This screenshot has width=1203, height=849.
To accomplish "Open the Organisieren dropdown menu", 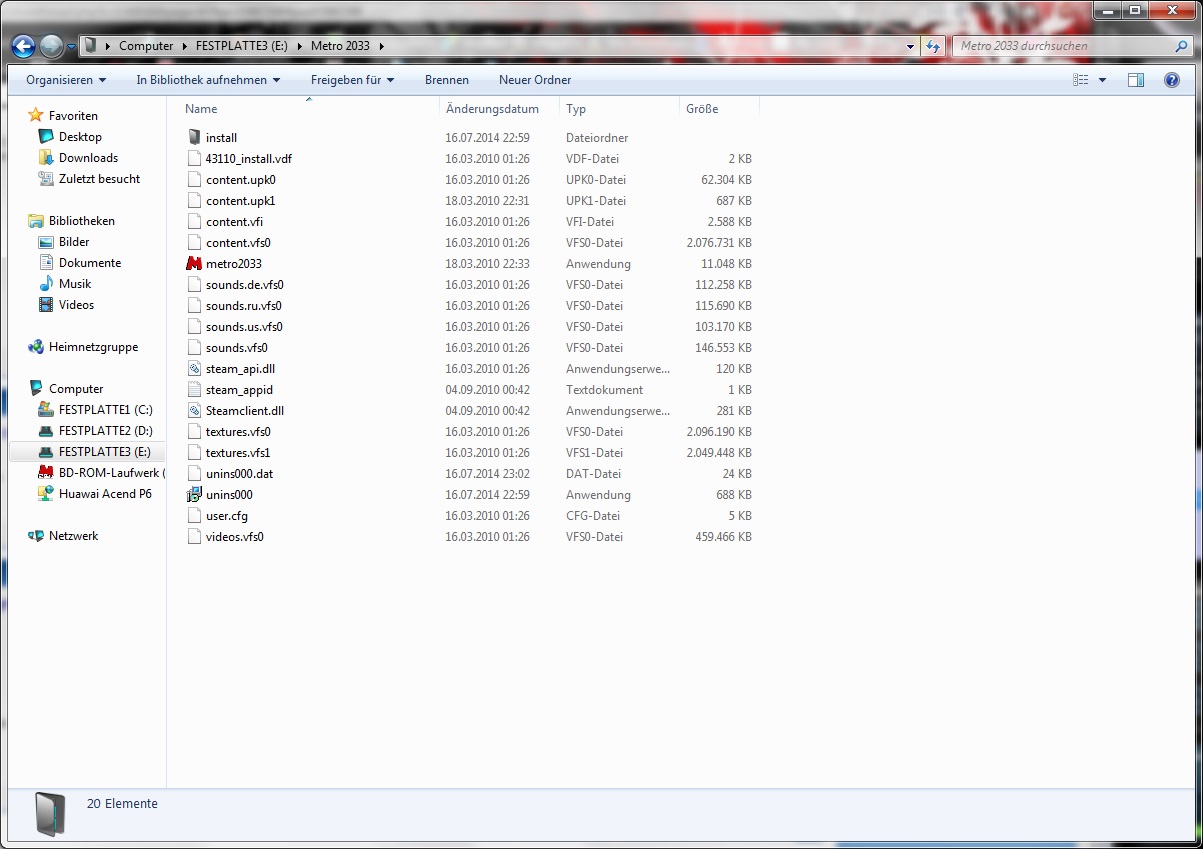I will point(66,80).
